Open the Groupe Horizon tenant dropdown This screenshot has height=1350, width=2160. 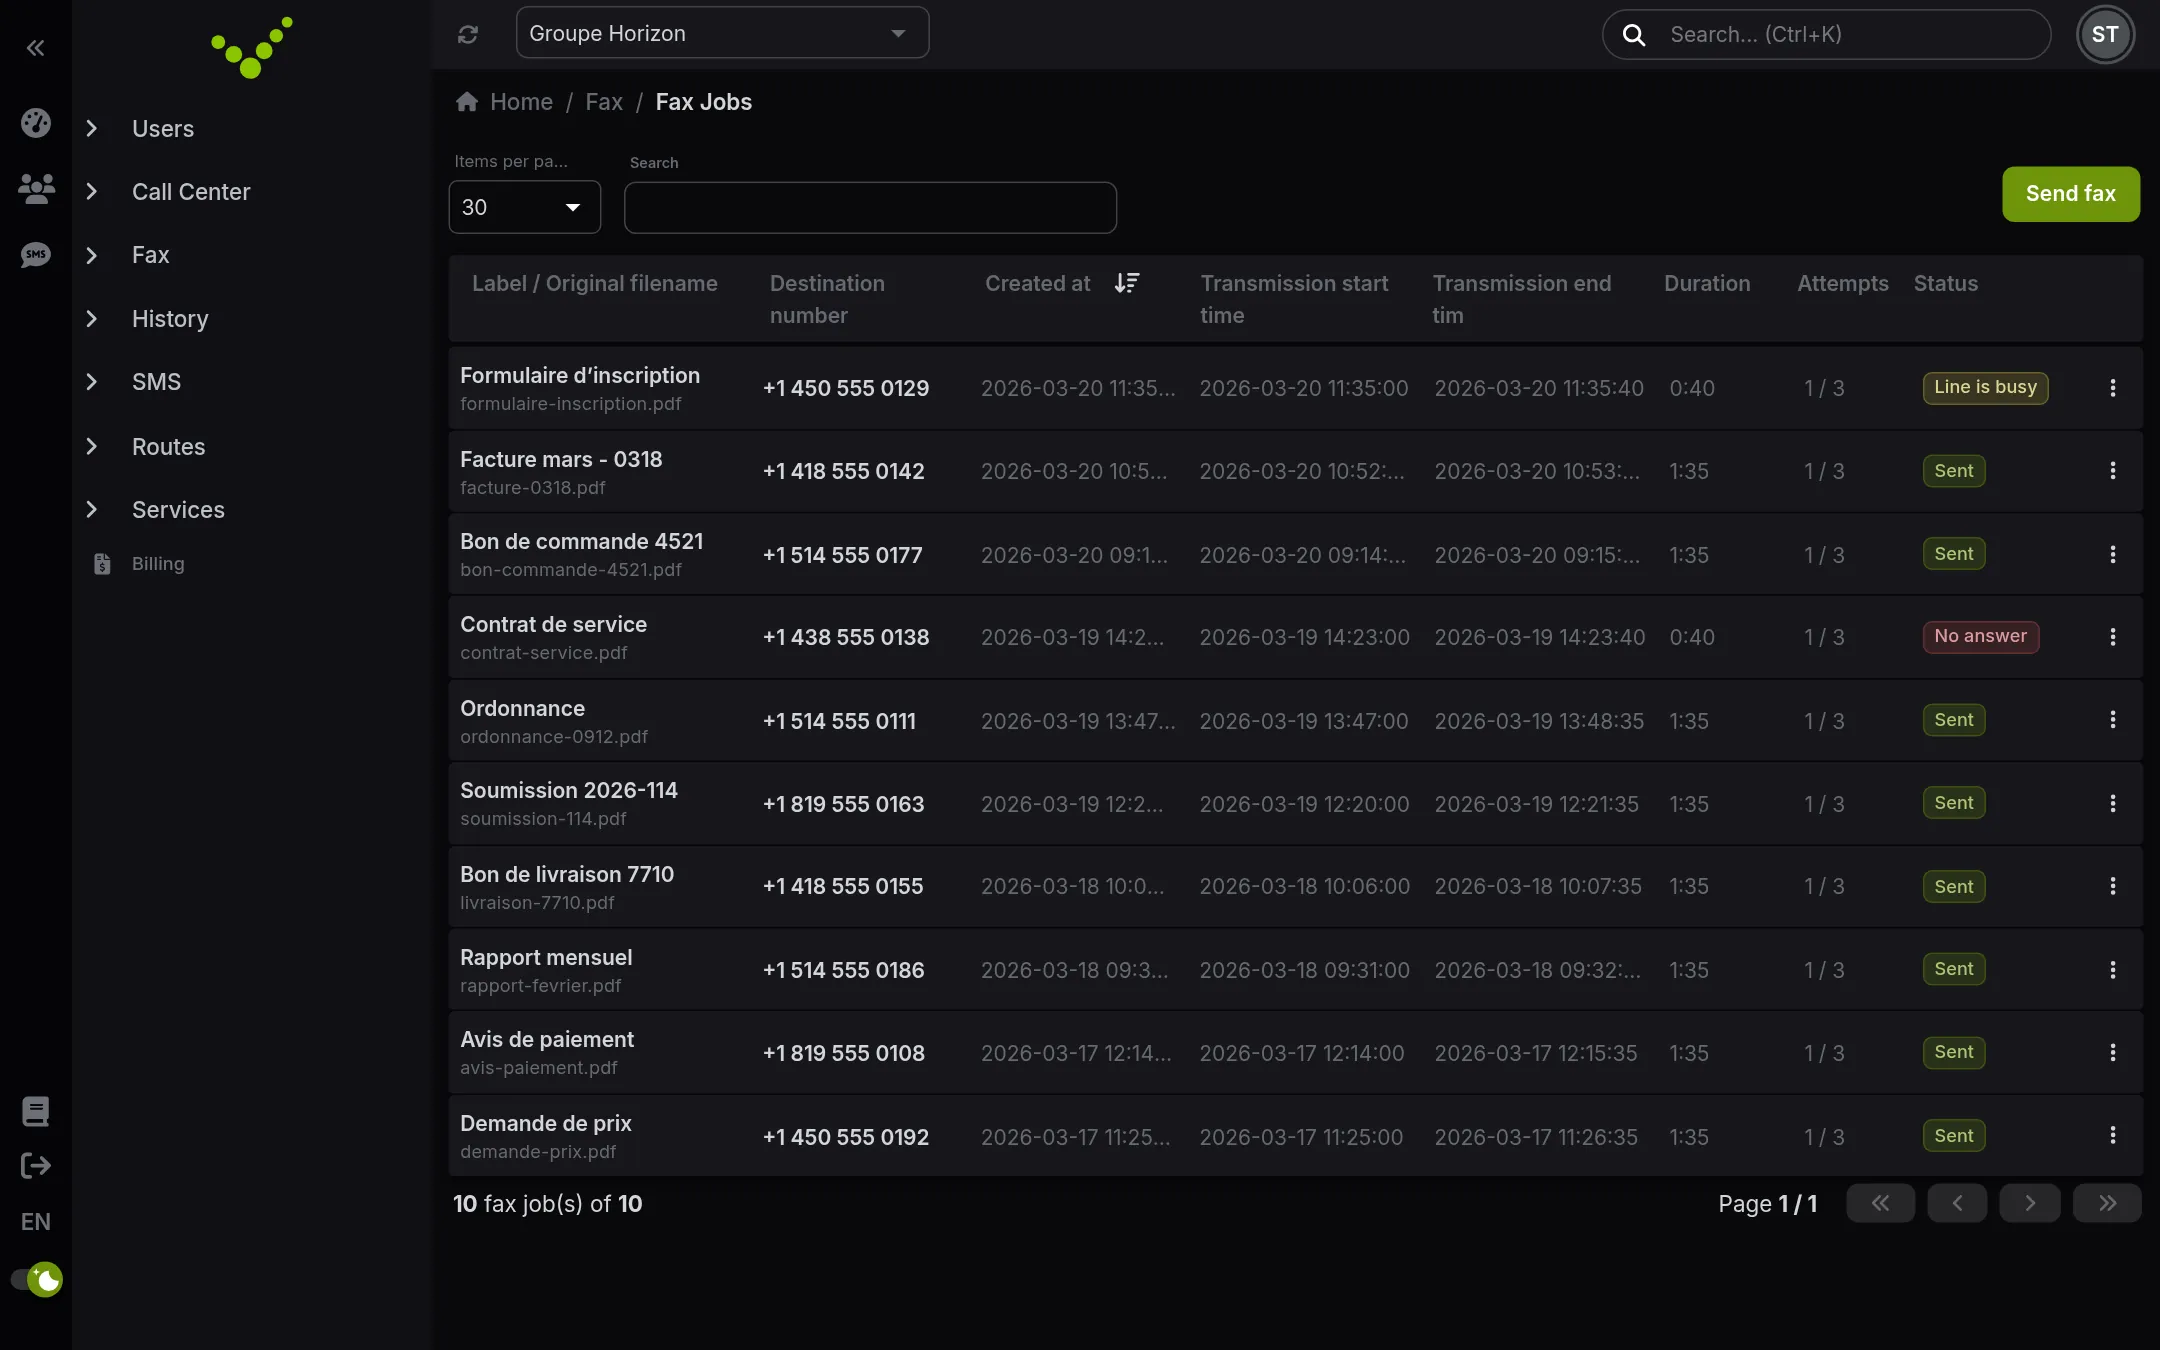pyautogui.click(x=722, y=33)
